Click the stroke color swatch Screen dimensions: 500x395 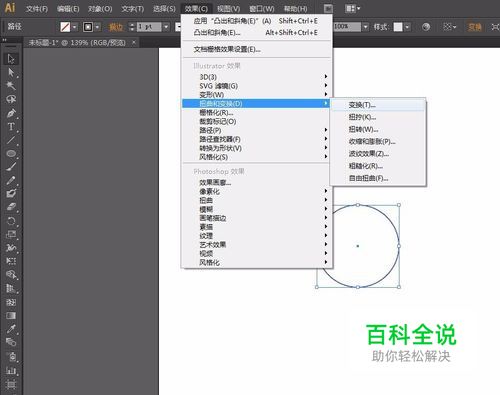[88, 27]
